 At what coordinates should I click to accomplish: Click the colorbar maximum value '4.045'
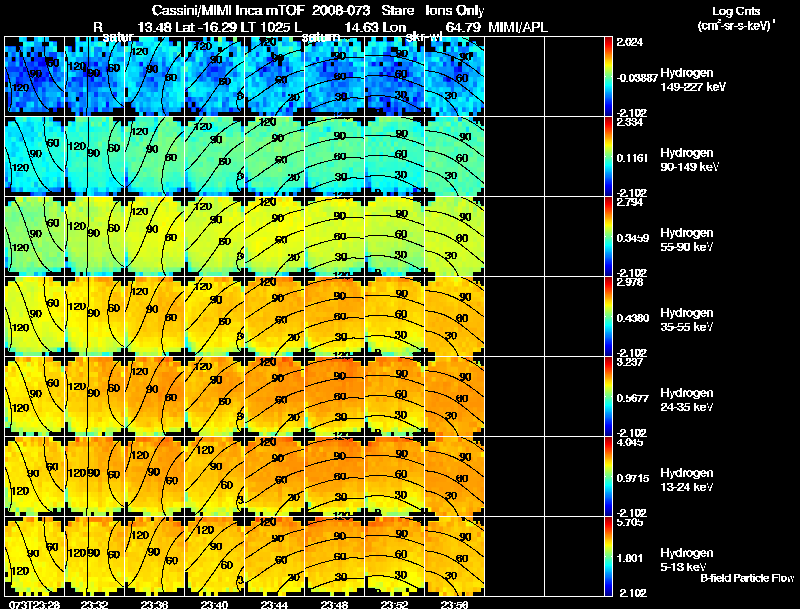click(630, 442)
